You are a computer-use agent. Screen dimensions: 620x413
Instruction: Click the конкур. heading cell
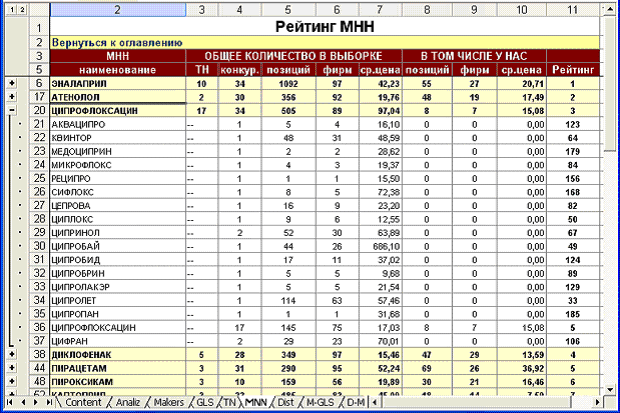pyautogui.click(x=239, y=70)
